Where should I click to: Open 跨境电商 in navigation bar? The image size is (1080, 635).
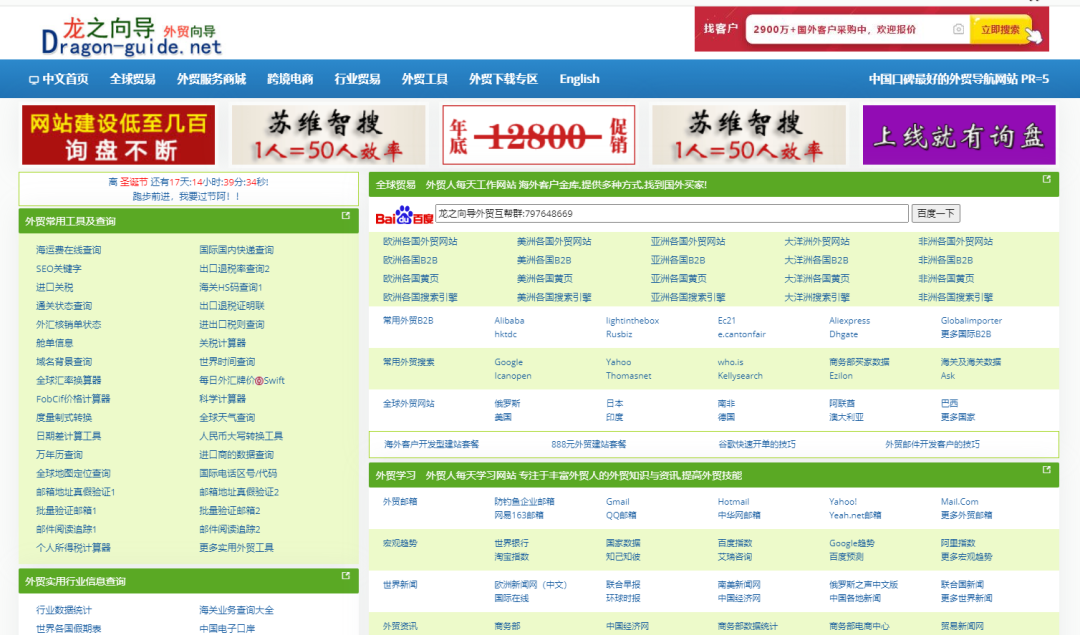(x=290, y=79)
